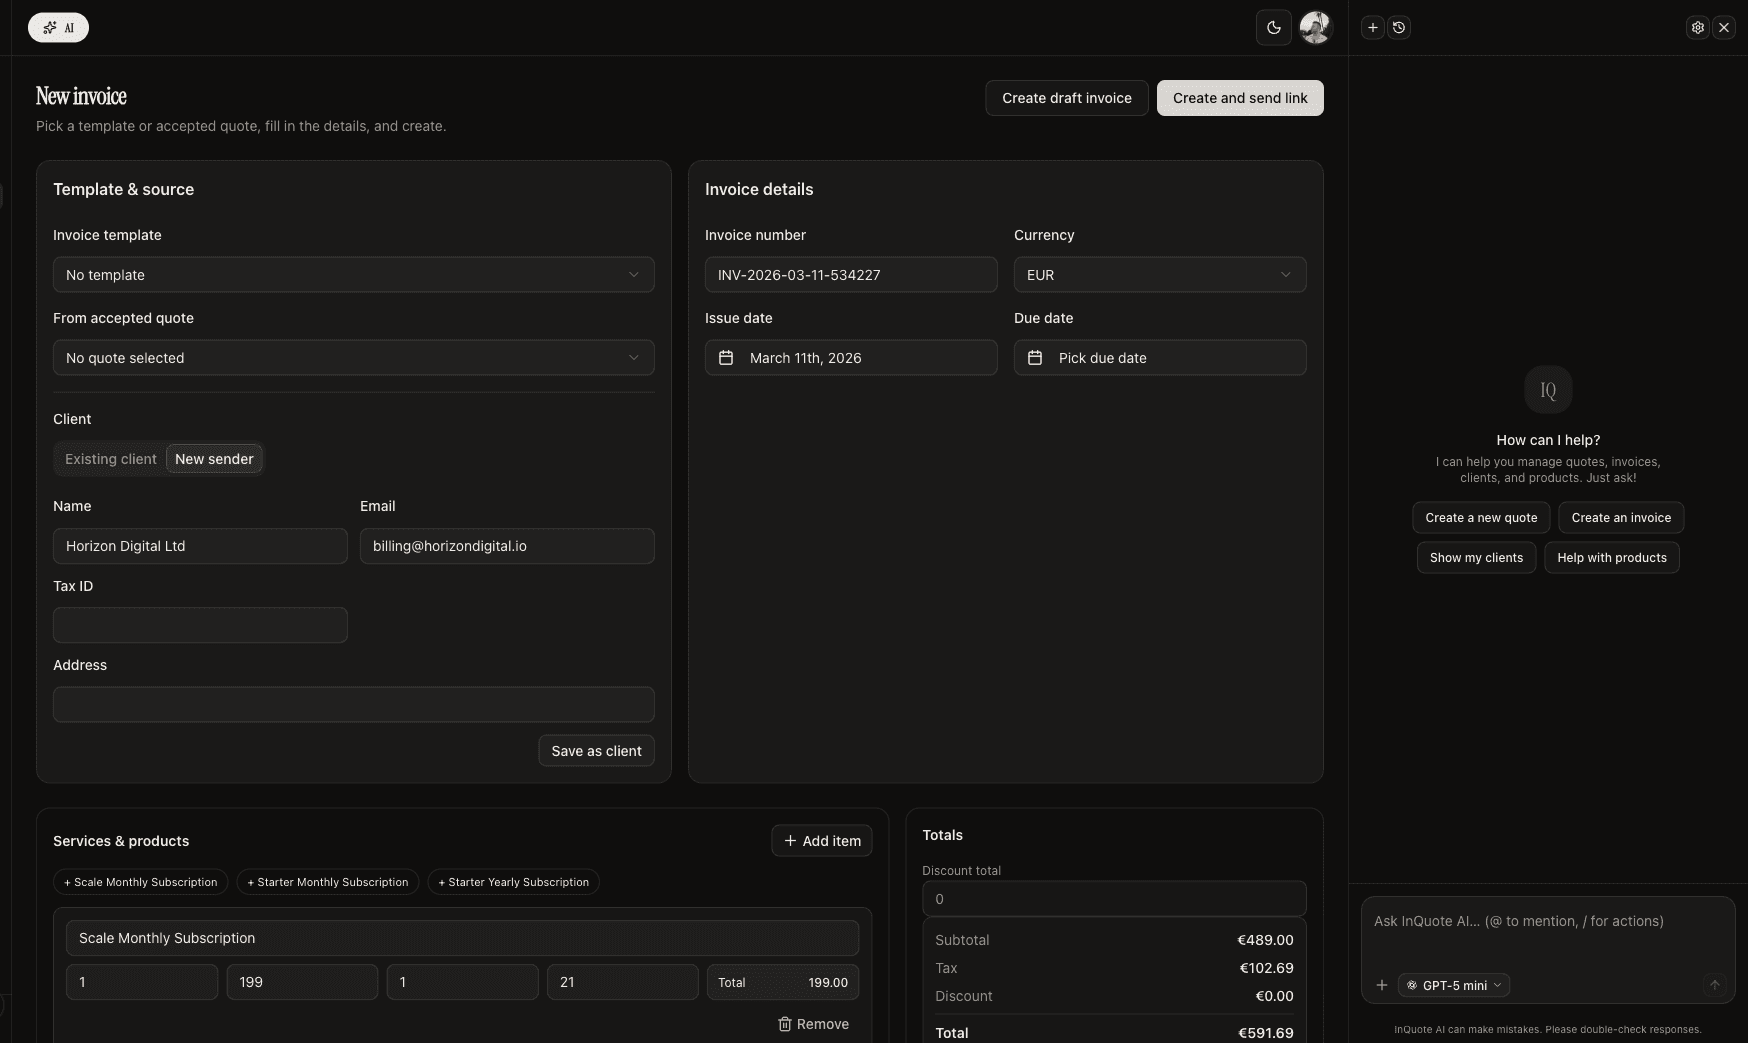Screen dimensions: 1748x1043
Task: Click Create an invoice suggestion
Action: 1621,518
